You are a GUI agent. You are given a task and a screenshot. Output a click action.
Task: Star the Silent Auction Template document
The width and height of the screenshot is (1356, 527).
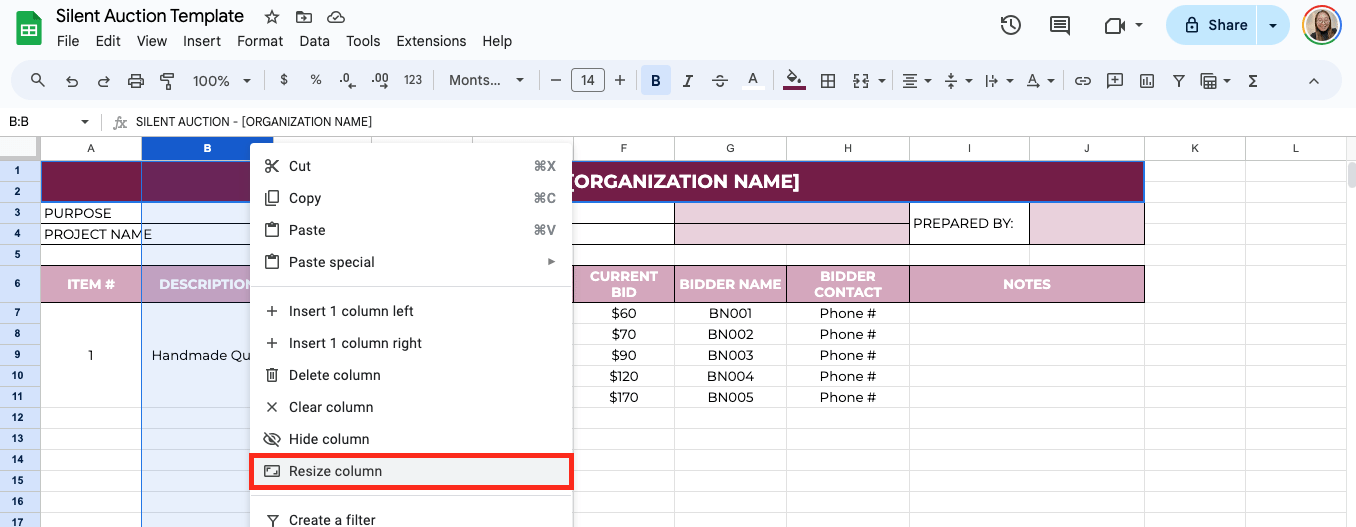[x=272, y=17]
